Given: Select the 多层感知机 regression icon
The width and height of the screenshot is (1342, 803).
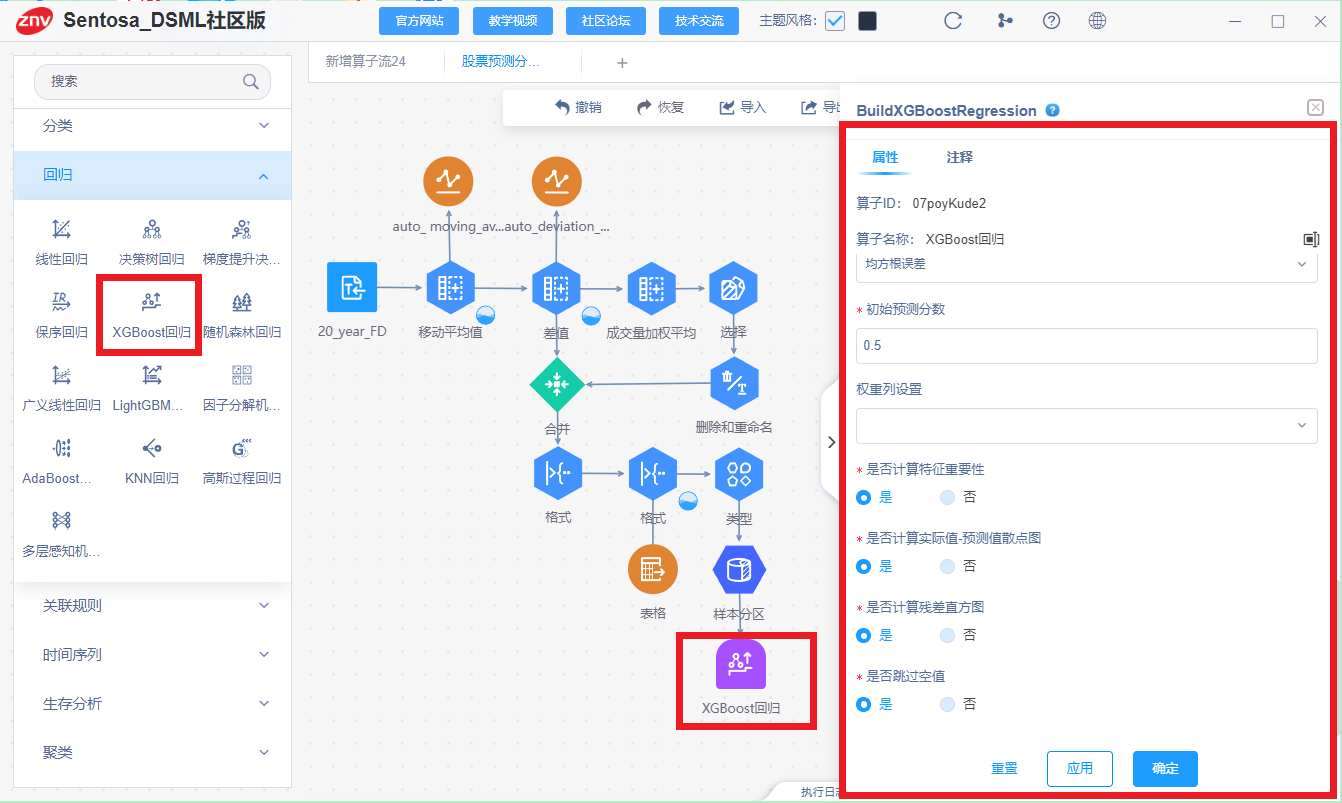Looking at the screenshot, I should coord(61,520).
